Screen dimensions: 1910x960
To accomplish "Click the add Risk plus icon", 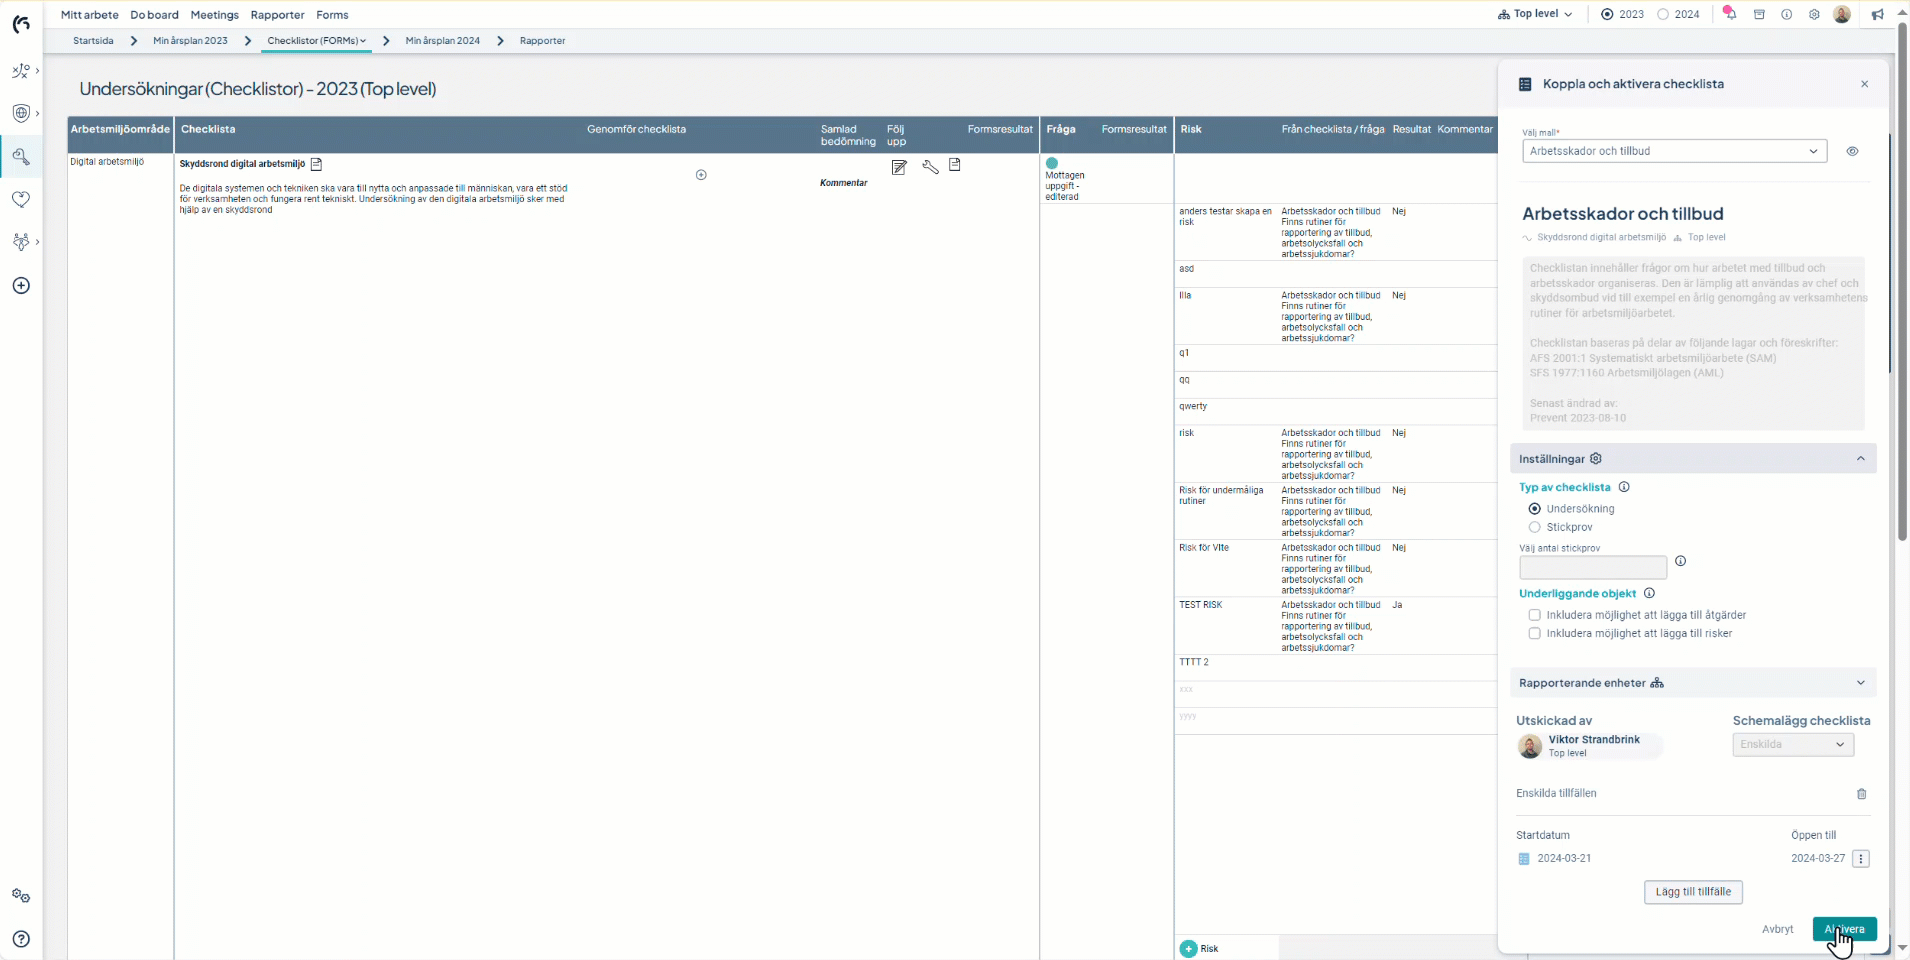I will coord(1188,949).
